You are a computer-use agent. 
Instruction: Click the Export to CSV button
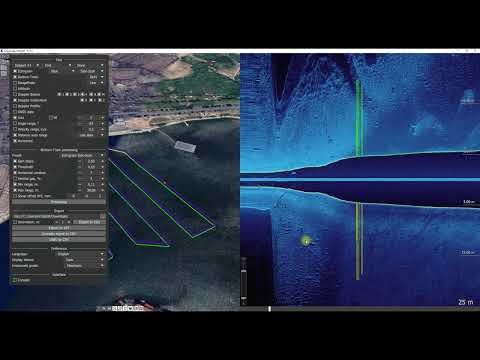tap(89, 222)
